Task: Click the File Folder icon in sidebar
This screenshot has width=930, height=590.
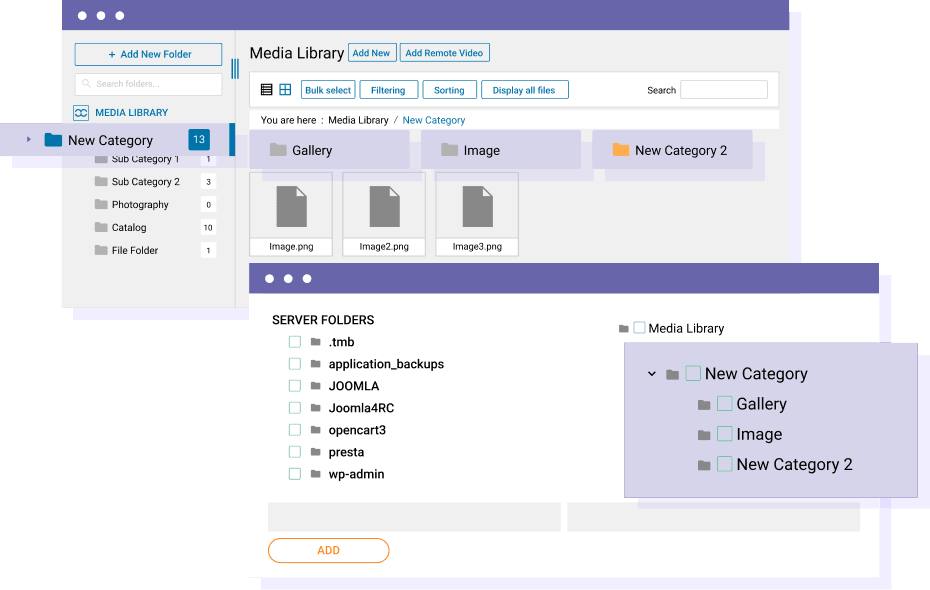Action: click(101, 250)
